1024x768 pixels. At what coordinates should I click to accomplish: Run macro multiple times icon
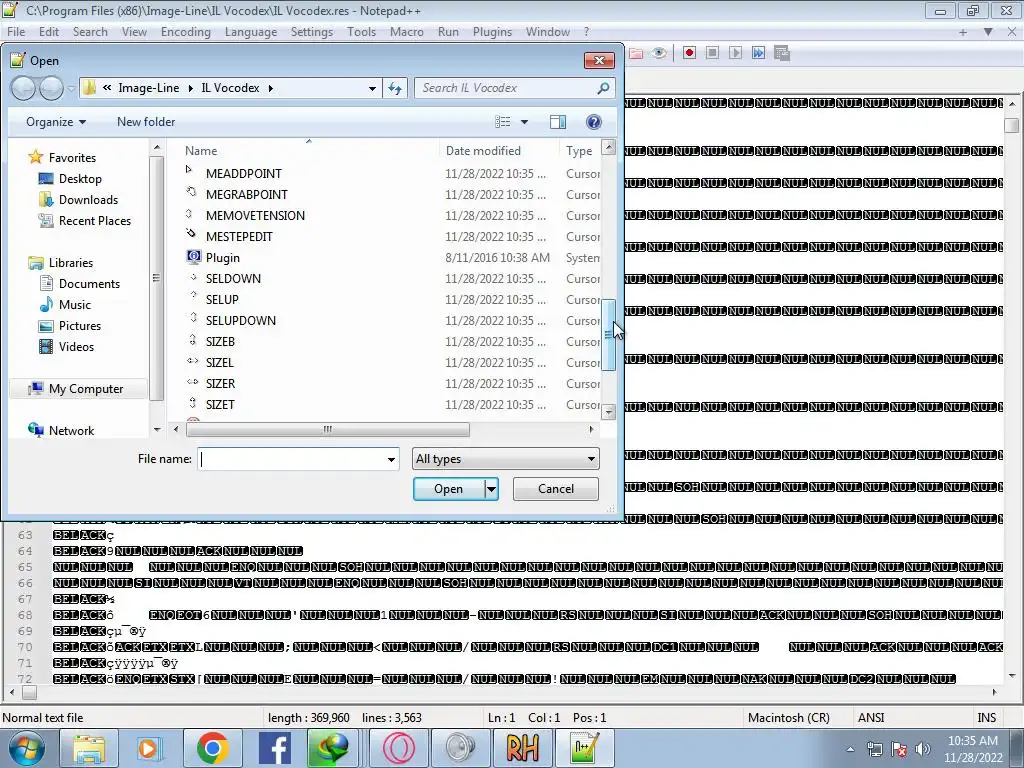click(x=758, y=53)
